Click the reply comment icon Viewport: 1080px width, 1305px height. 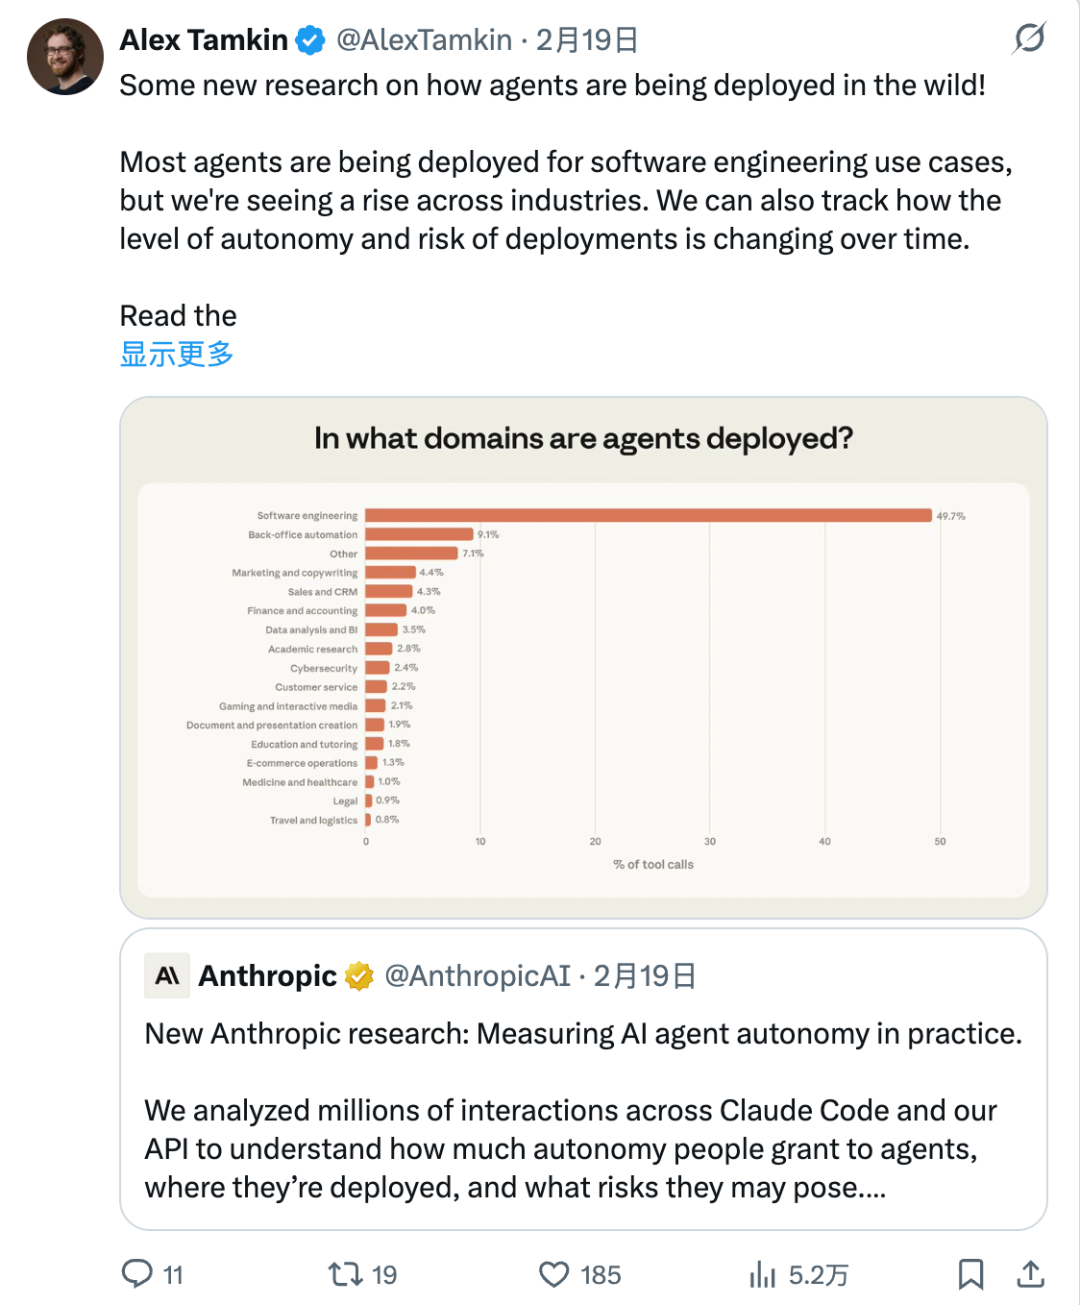pos(137,1273)
